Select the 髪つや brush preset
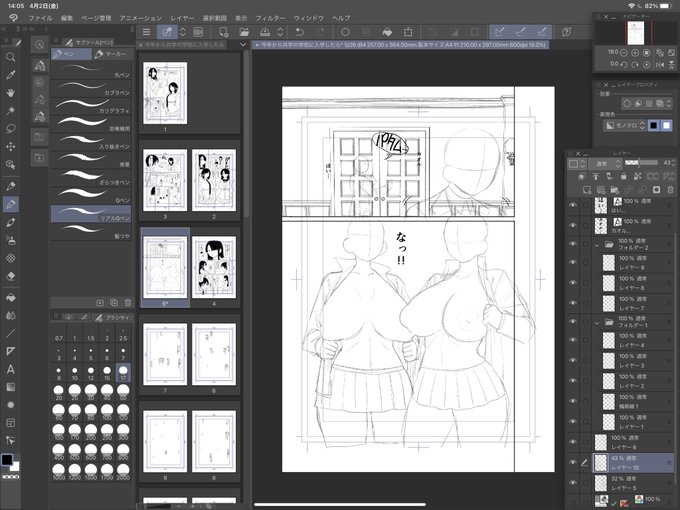680x510 pixels. click(x=91, y=231)
